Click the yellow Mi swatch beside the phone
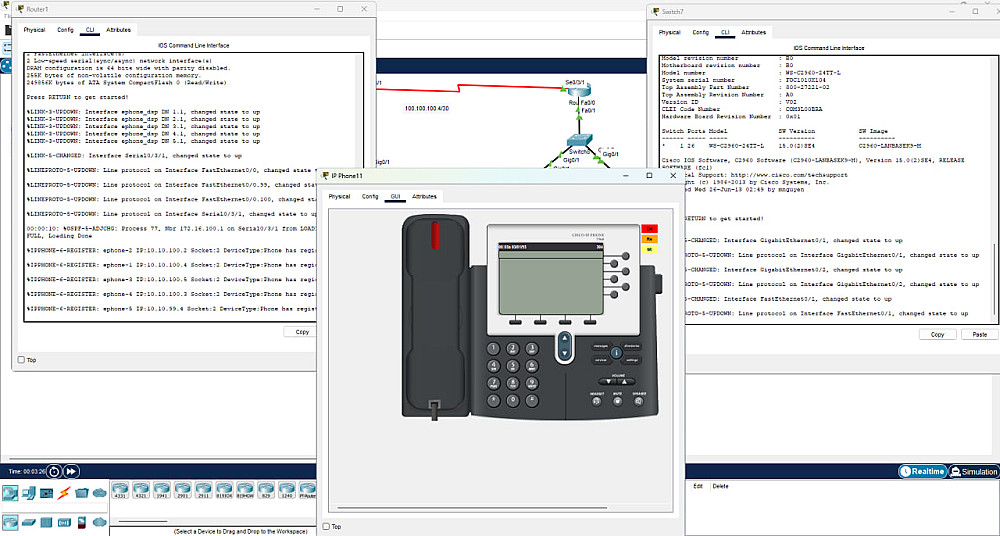The height and width of the screenshot is (536, 1000). 650,249
